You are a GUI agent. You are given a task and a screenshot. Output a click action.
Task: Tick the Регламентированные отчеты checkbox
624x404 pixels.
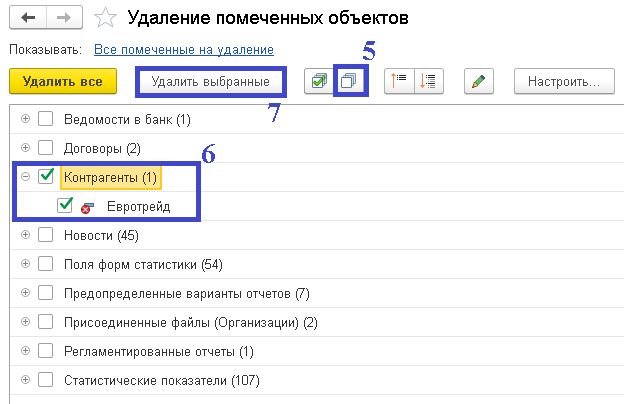pos(45,351)
